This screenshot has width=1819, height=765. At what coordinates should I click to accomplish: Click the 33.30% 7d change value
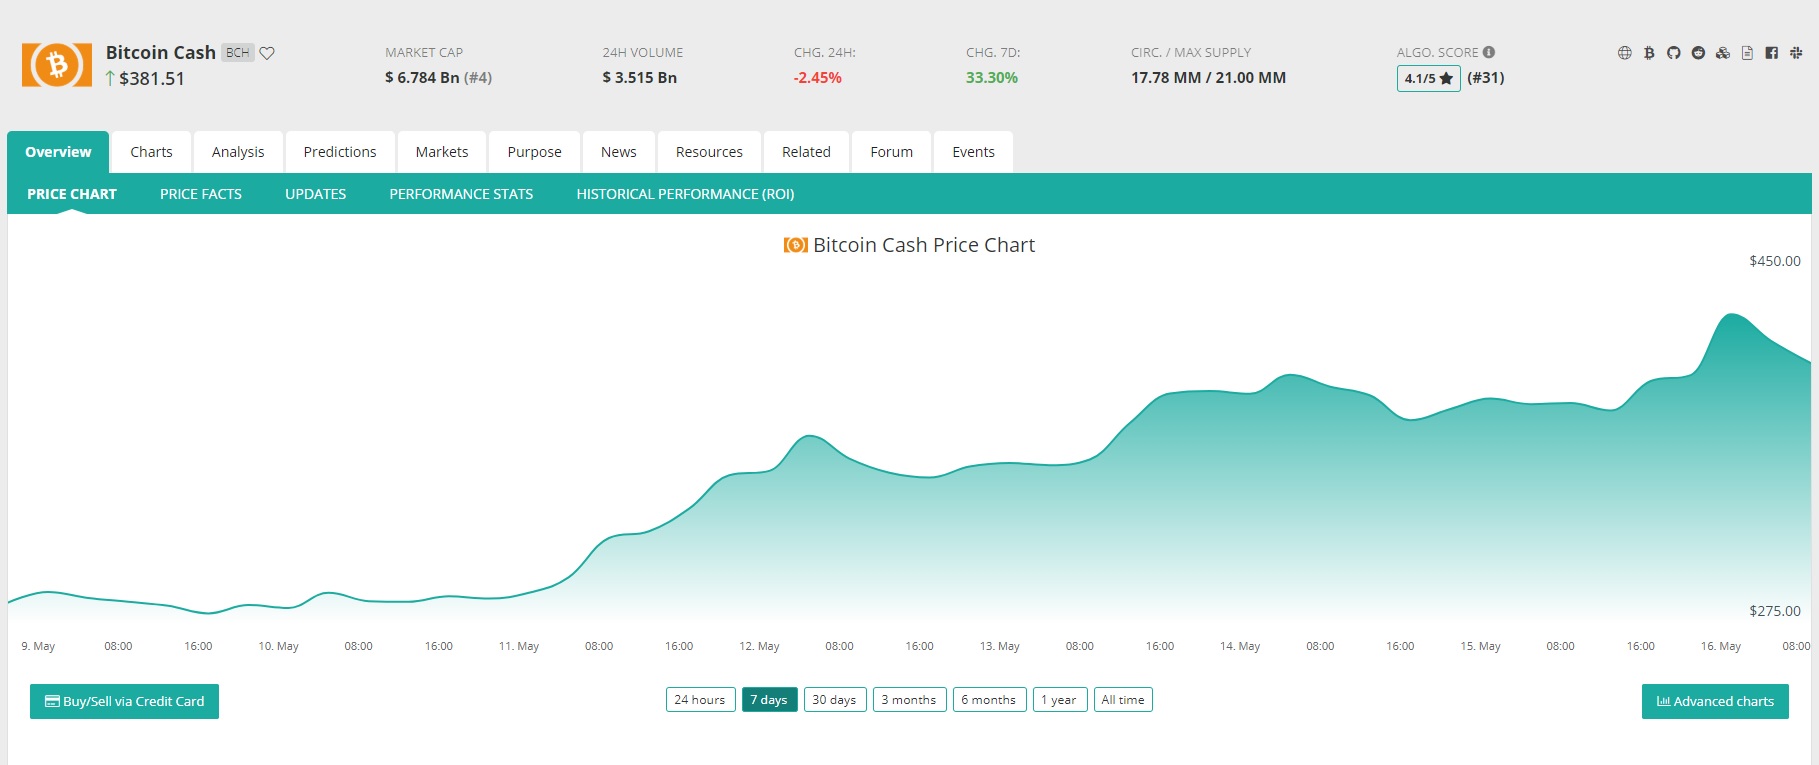(x=992, y=78)
